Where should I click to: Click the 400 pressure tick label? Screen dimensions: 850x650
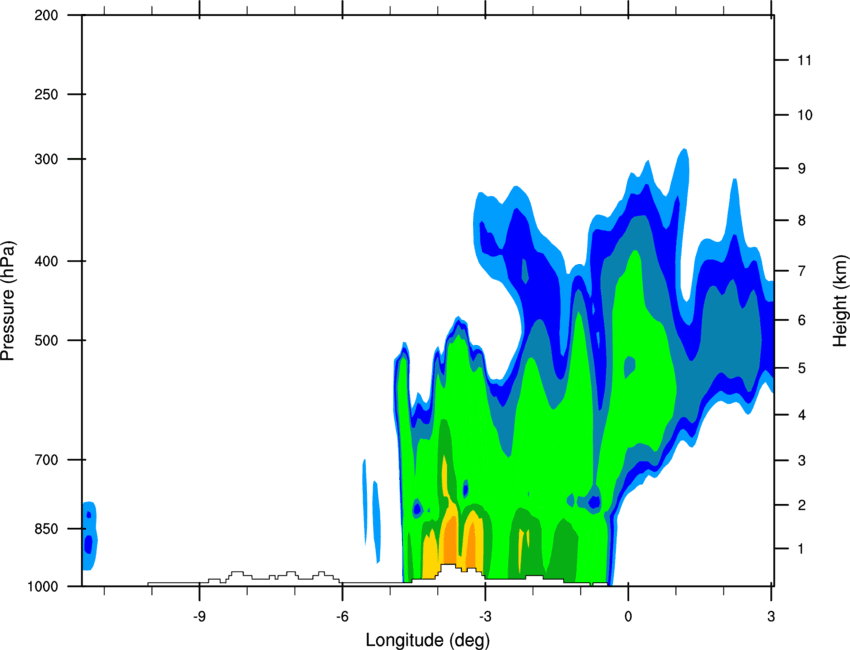point(46,261)
